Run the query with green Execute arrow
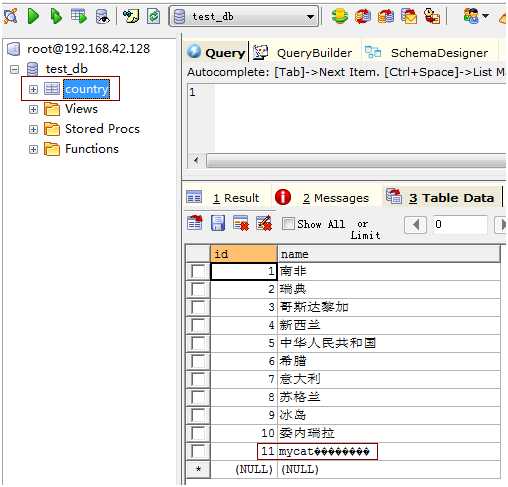Image resolution: width=508 pixels, height=487 pixels. point(33,16)
